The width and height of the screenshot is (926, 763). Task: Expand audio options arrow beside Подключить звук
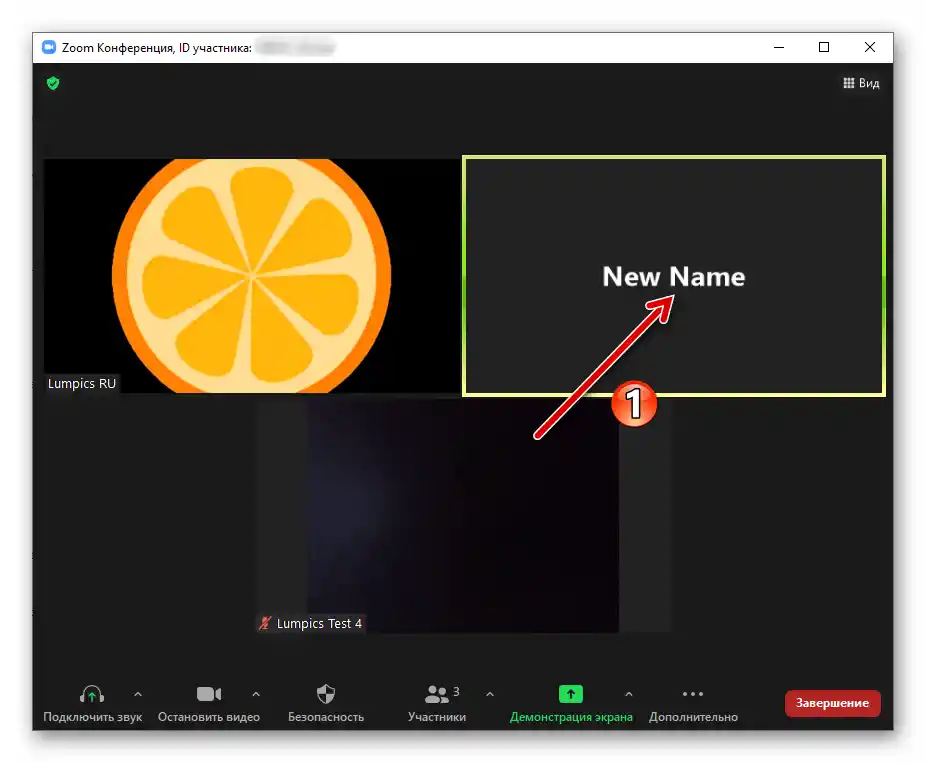click(138, 694)
